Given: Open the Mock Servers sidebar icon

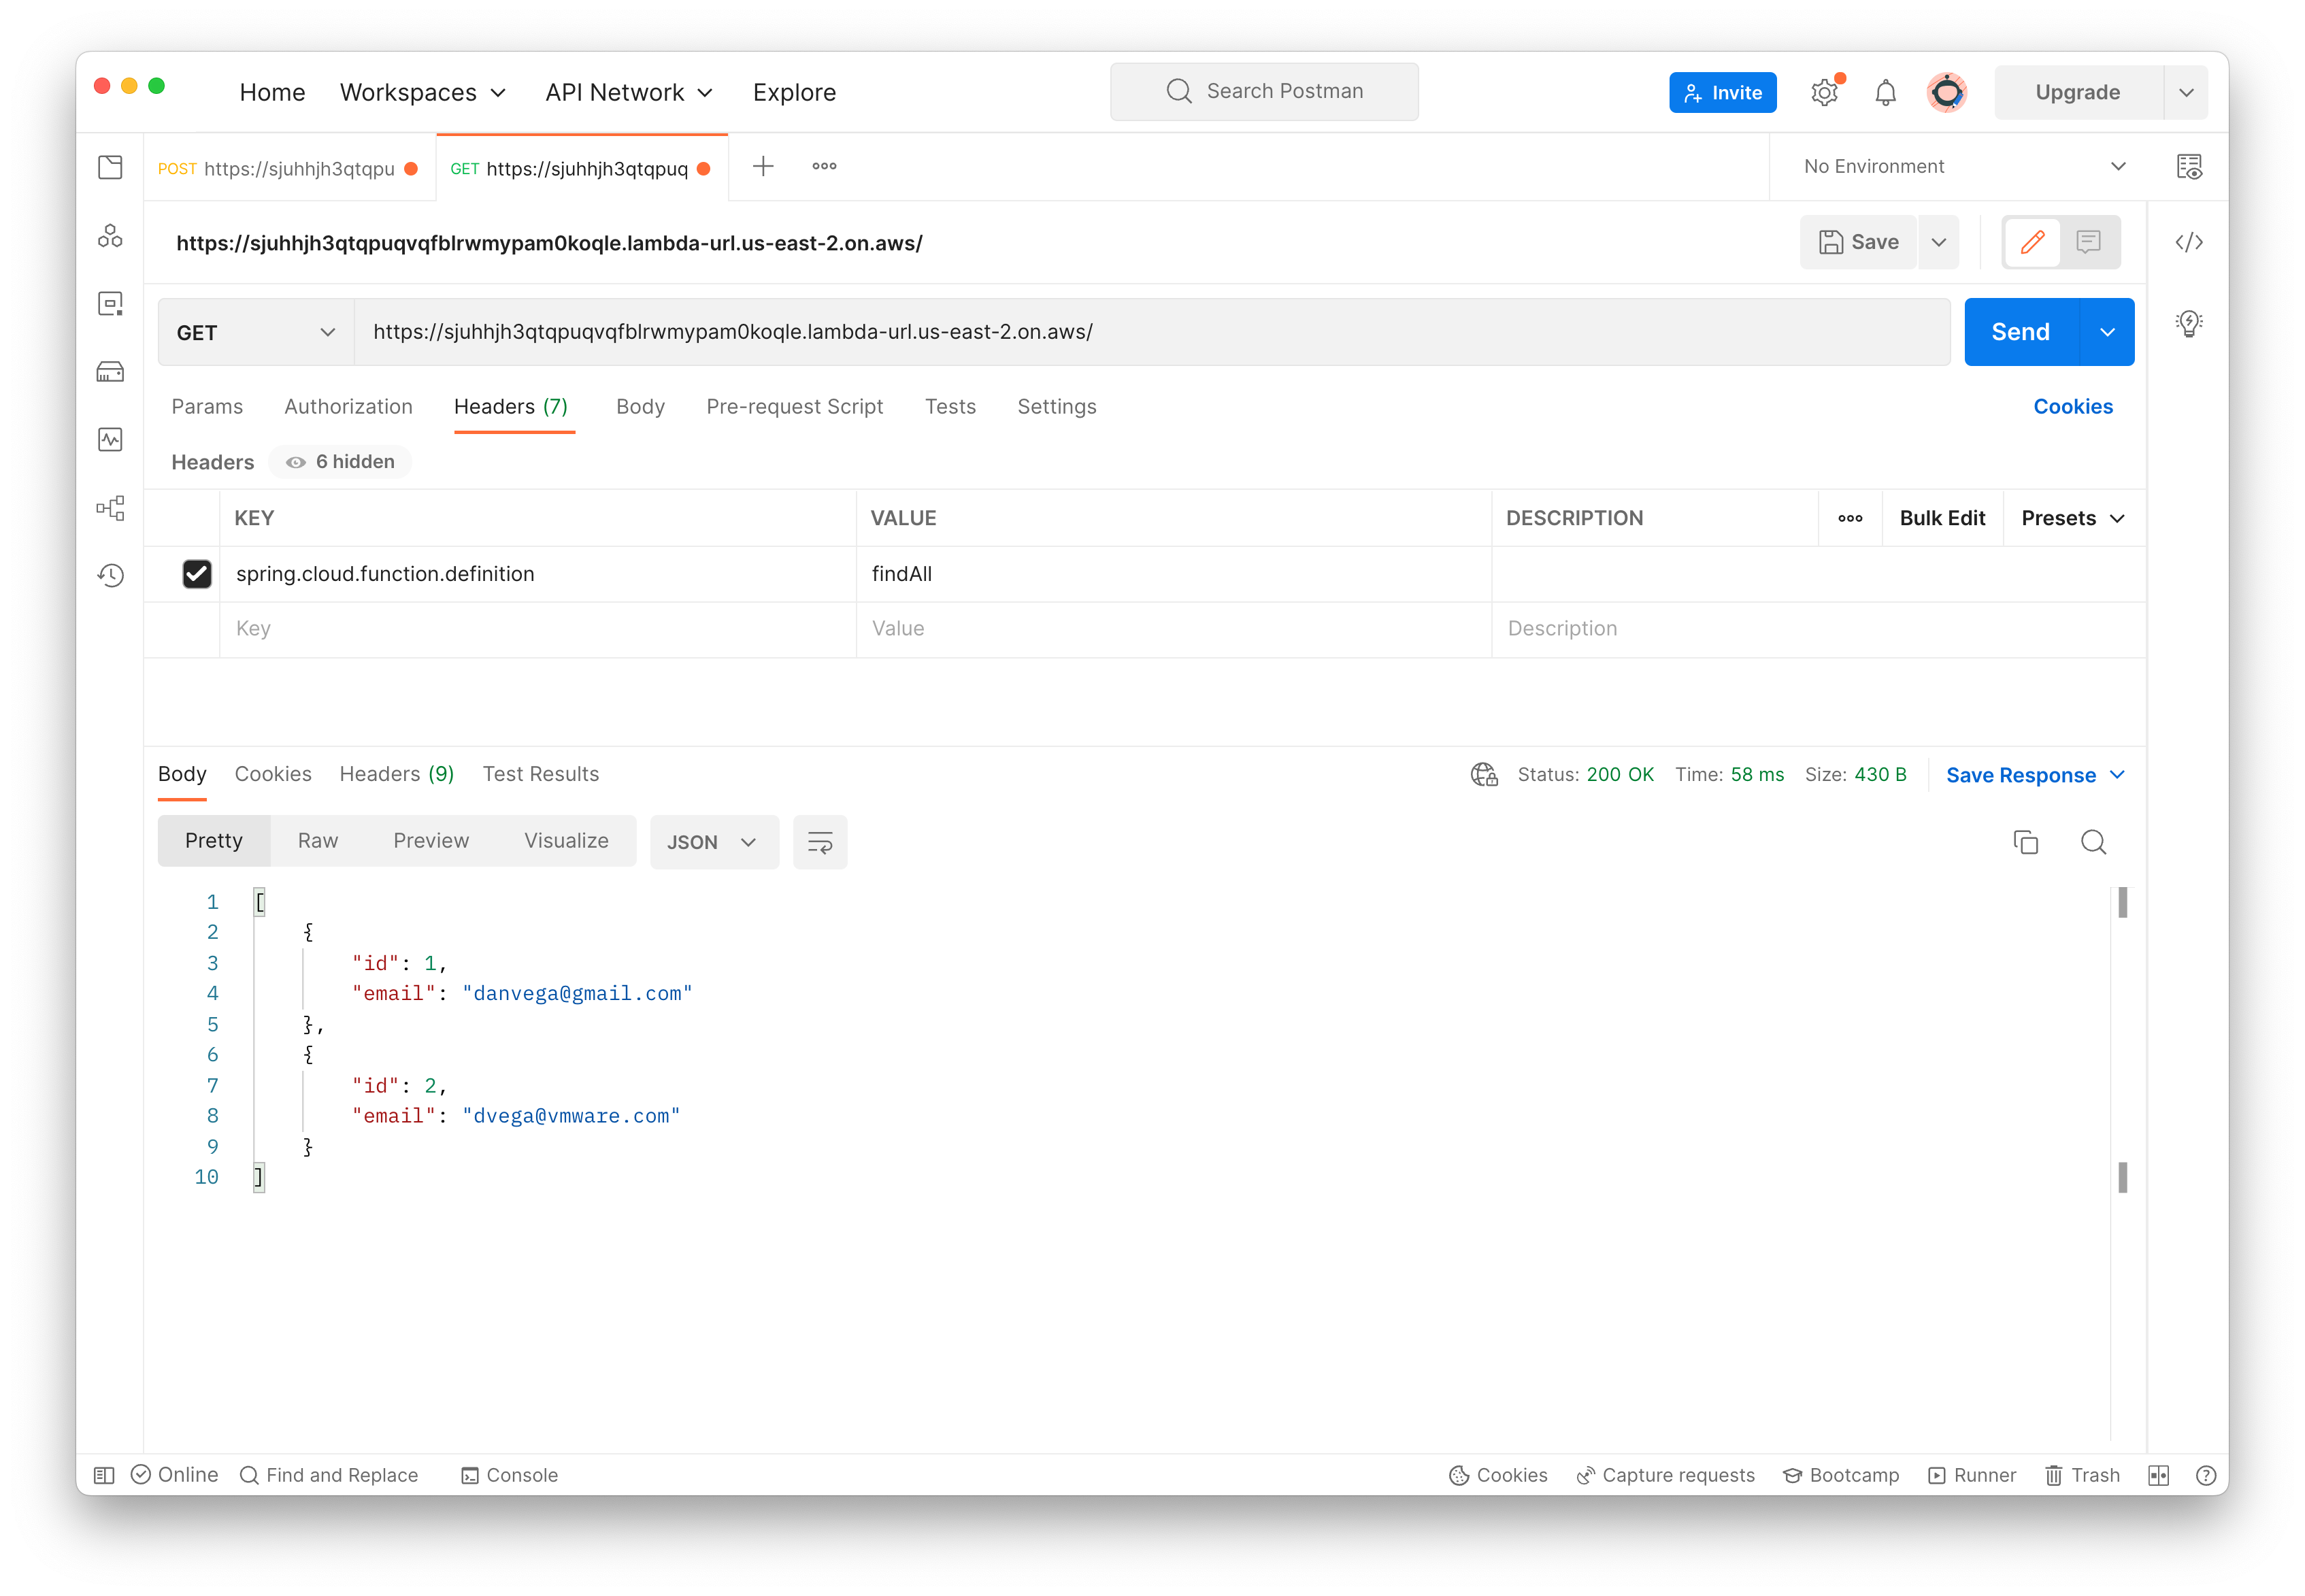Looking at the screenshot, I should click(x=110, y=372).
